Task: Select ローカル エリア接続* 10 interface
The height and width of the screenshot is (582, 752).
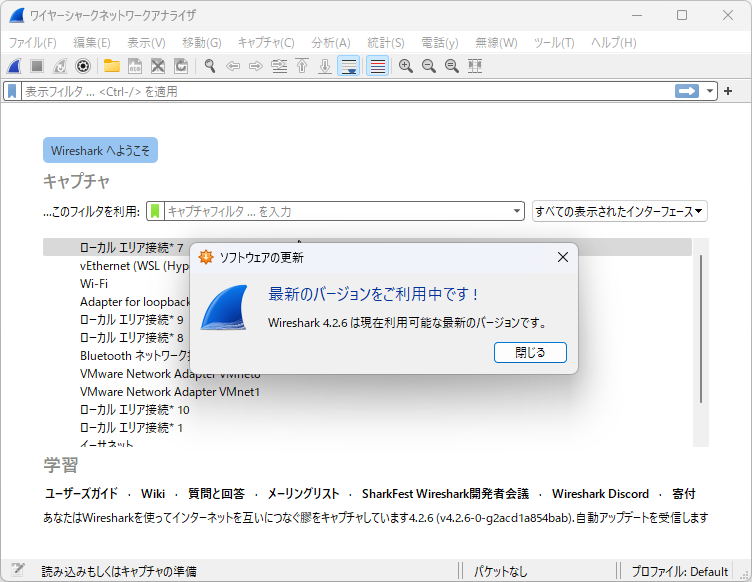Action: point(135,409)
